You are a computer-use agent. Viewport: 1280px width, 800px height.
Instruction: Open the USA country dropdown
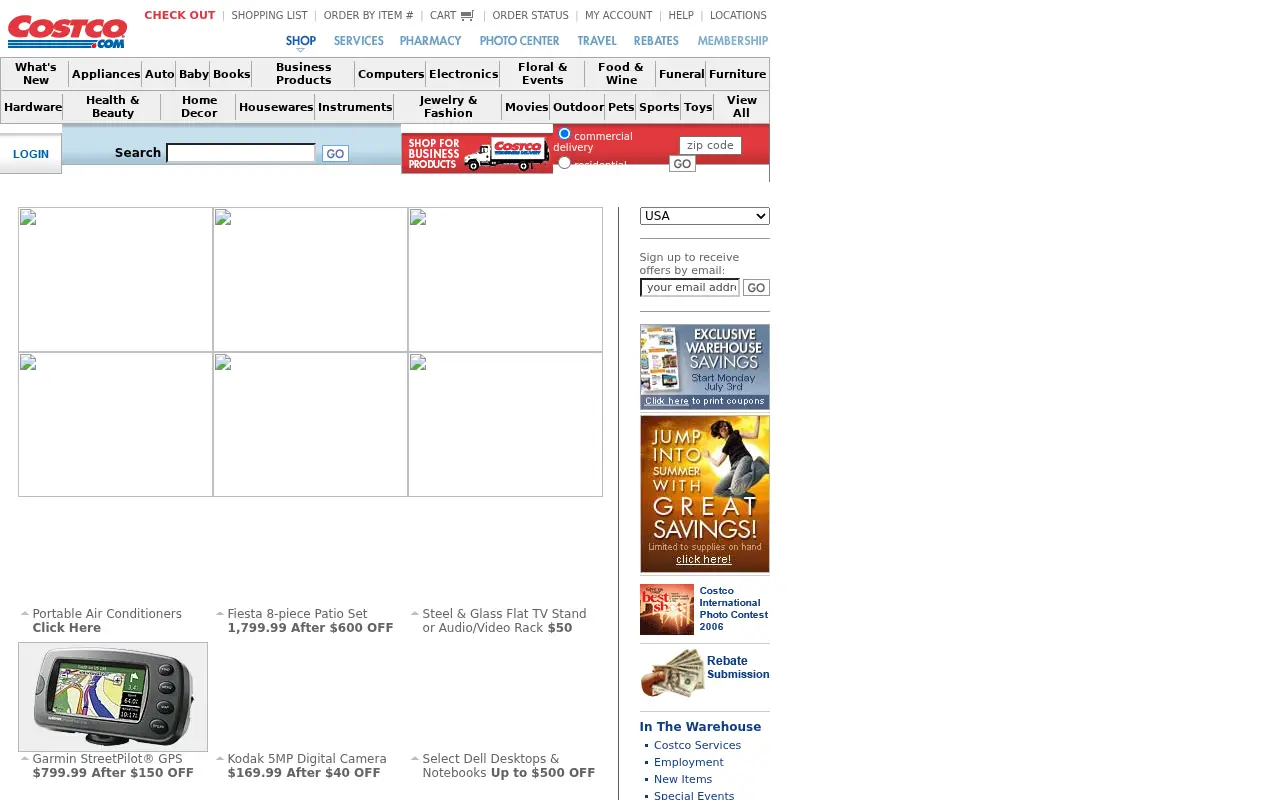[705, 216]
